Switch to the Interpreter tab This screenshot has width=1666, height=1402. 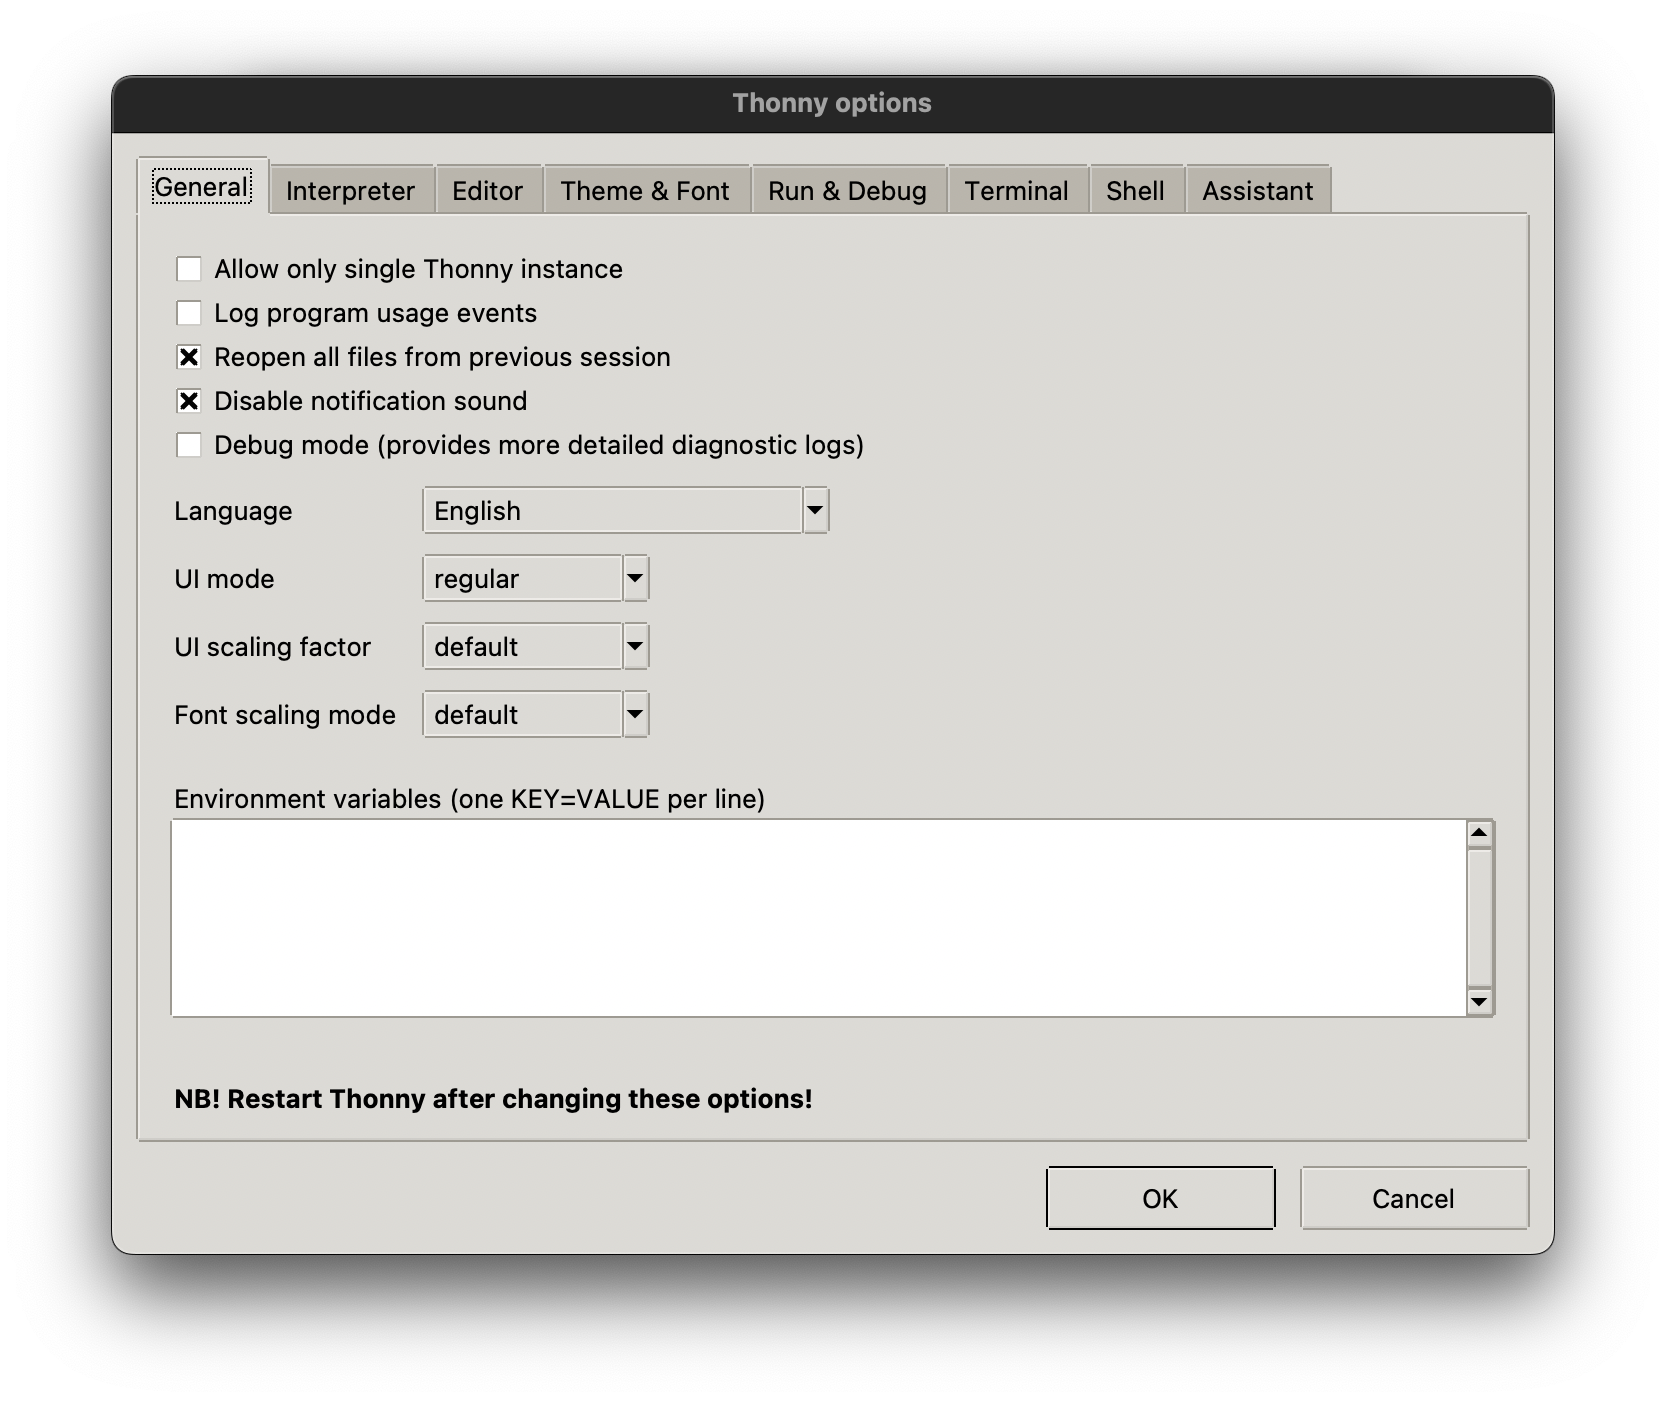(350, 191)
